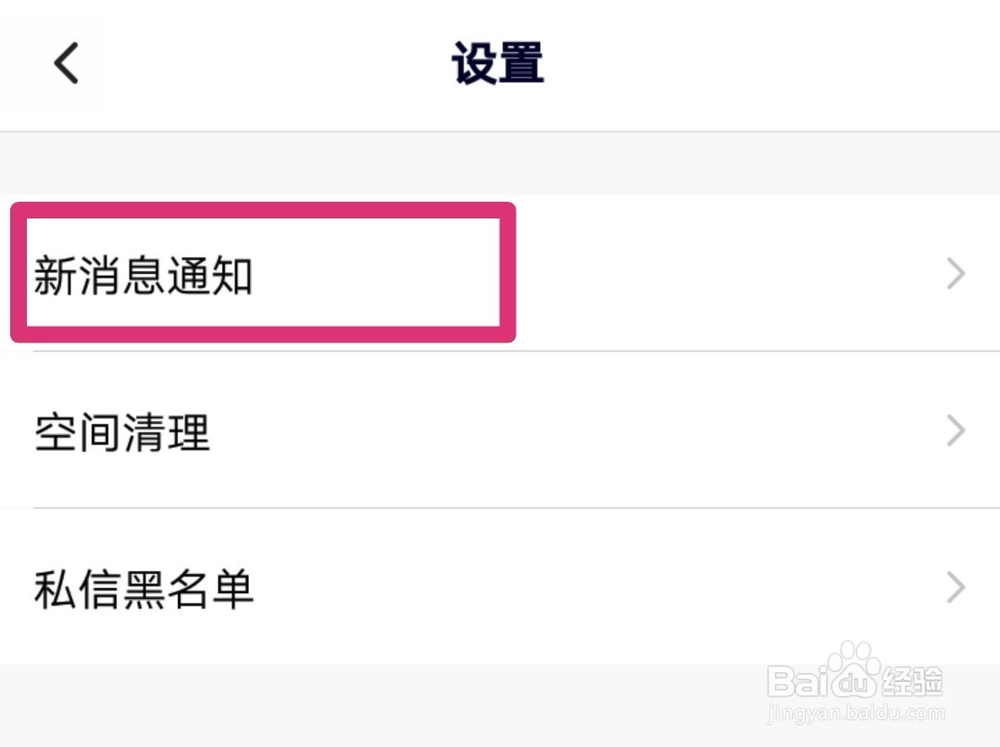Click the 新 character in 新消息通知
This screenshot has width=1000, height=747.
(x=55, y=276)
